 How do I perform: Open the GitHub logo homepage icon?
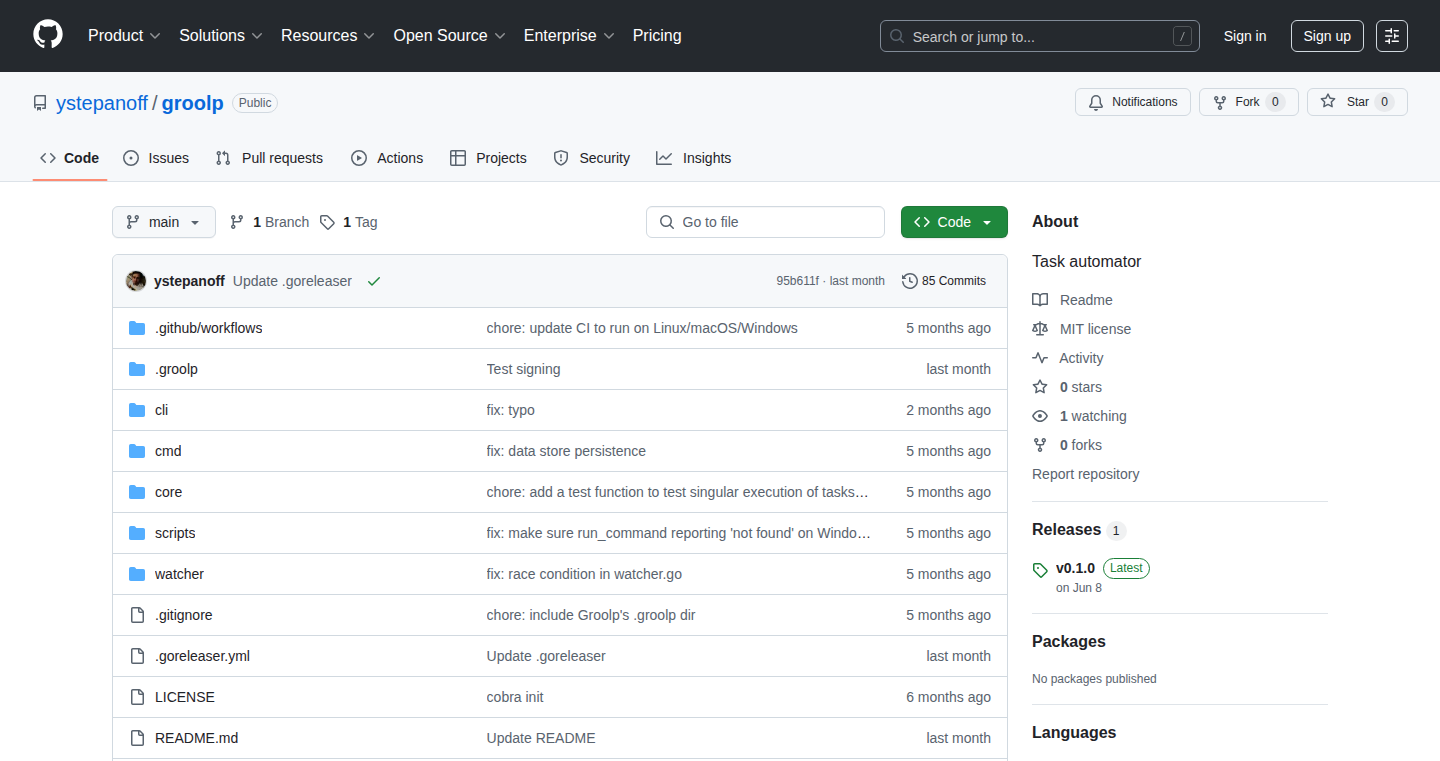click(48, 35)
